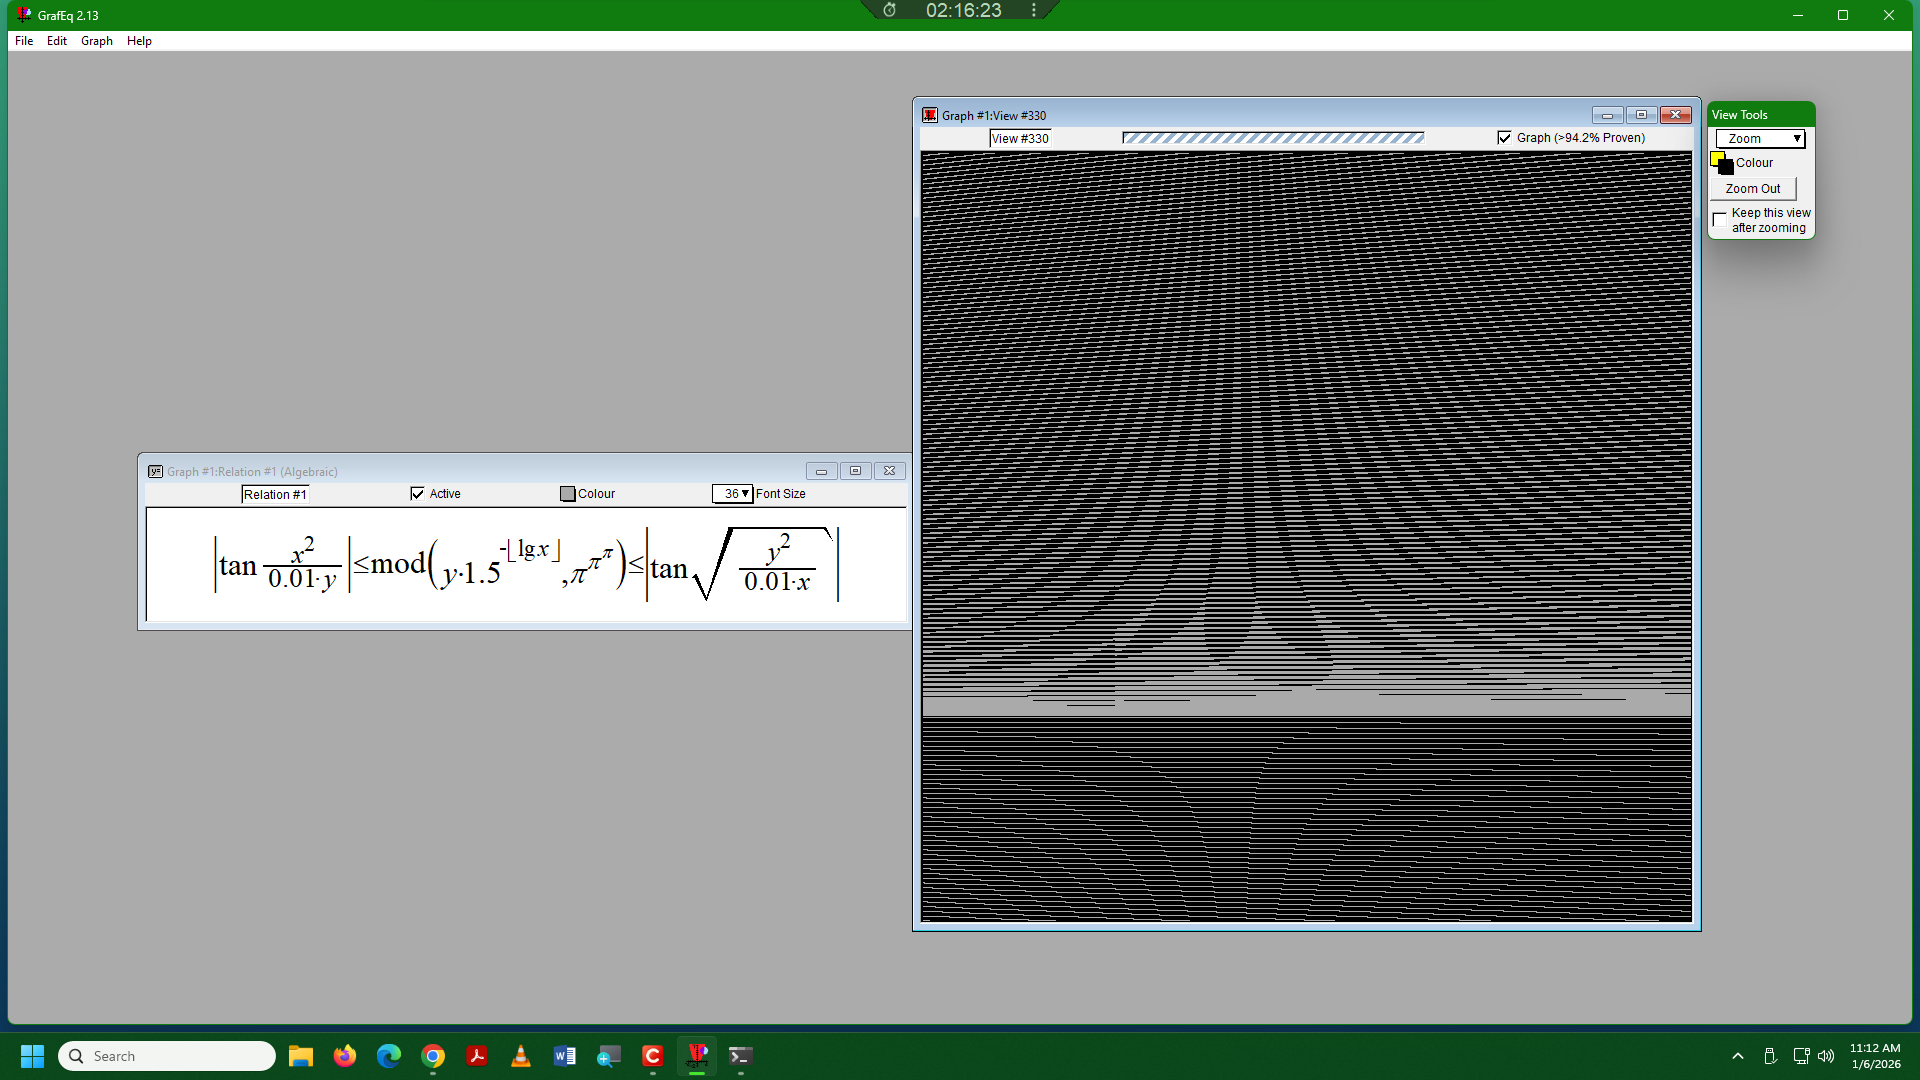Open Firefox from the taskbar
Viewport: 1920px width, 1080px height.
pyautogui.click(x=344, y=1056)
